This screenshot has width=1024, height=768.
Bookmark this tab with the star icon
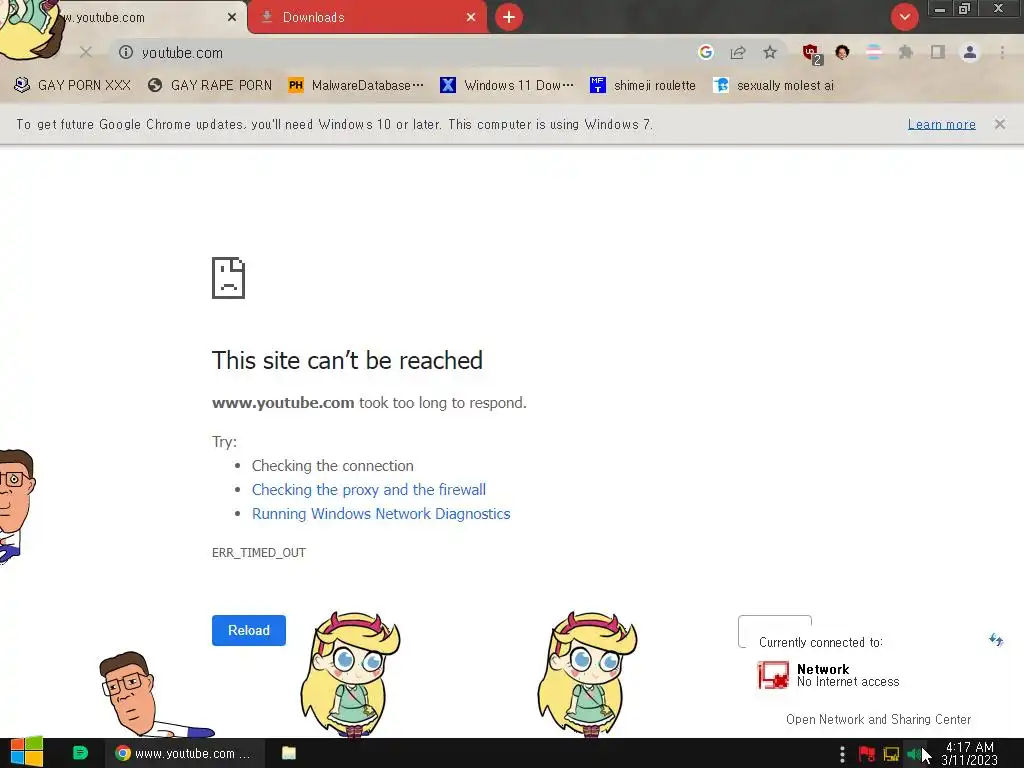(770, 52)
